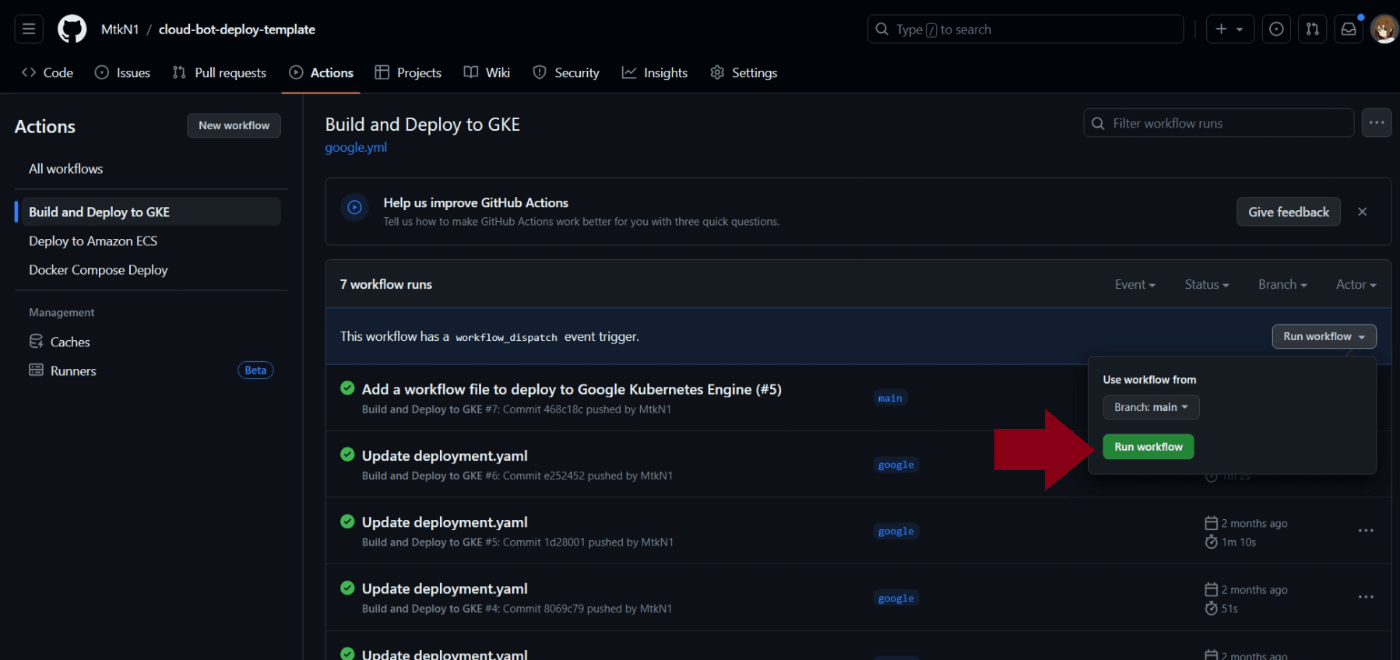Image resolution: width=1400 pixels, height=660 pixels.
Task: Go to GitHub home via Octocat logo
Action: 72,29
